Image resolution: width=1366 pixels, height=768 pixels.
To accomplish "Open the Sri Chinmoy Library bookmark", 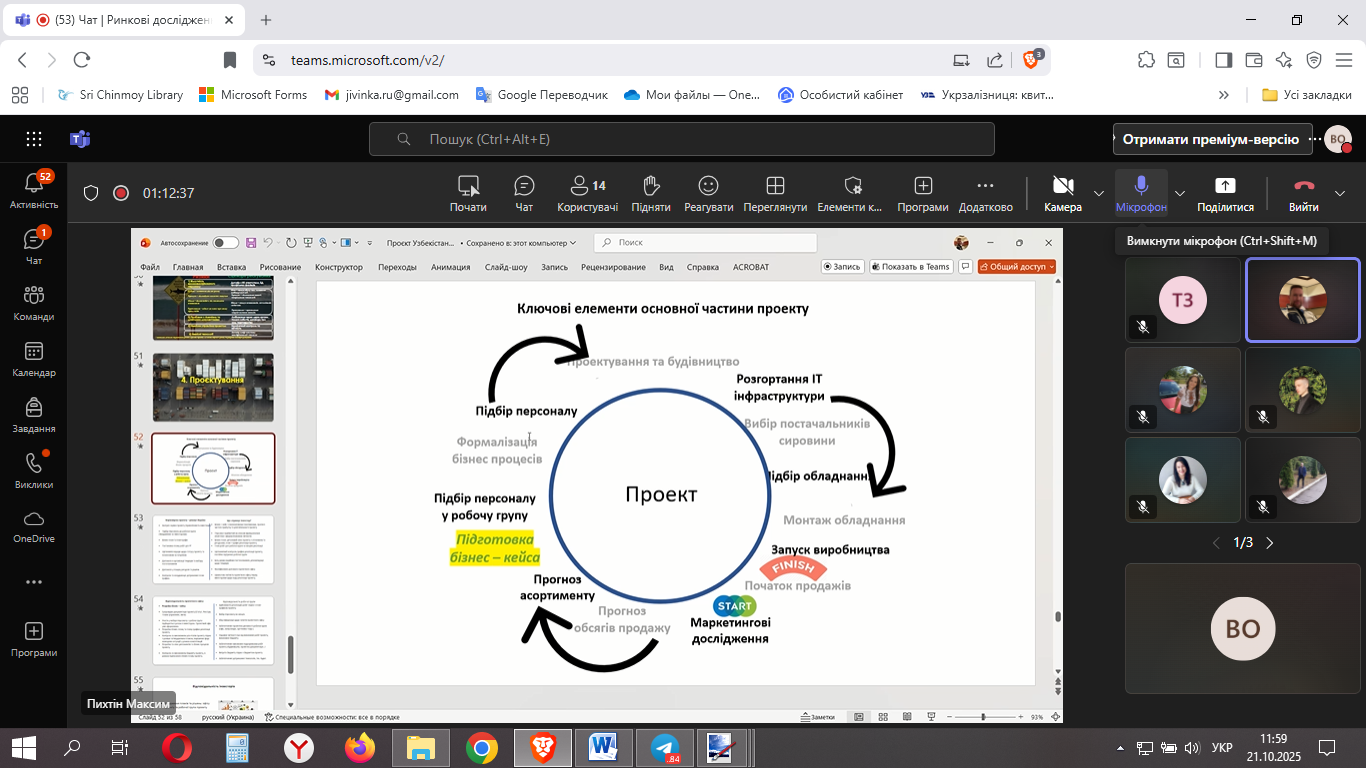I will coord(120,95).
